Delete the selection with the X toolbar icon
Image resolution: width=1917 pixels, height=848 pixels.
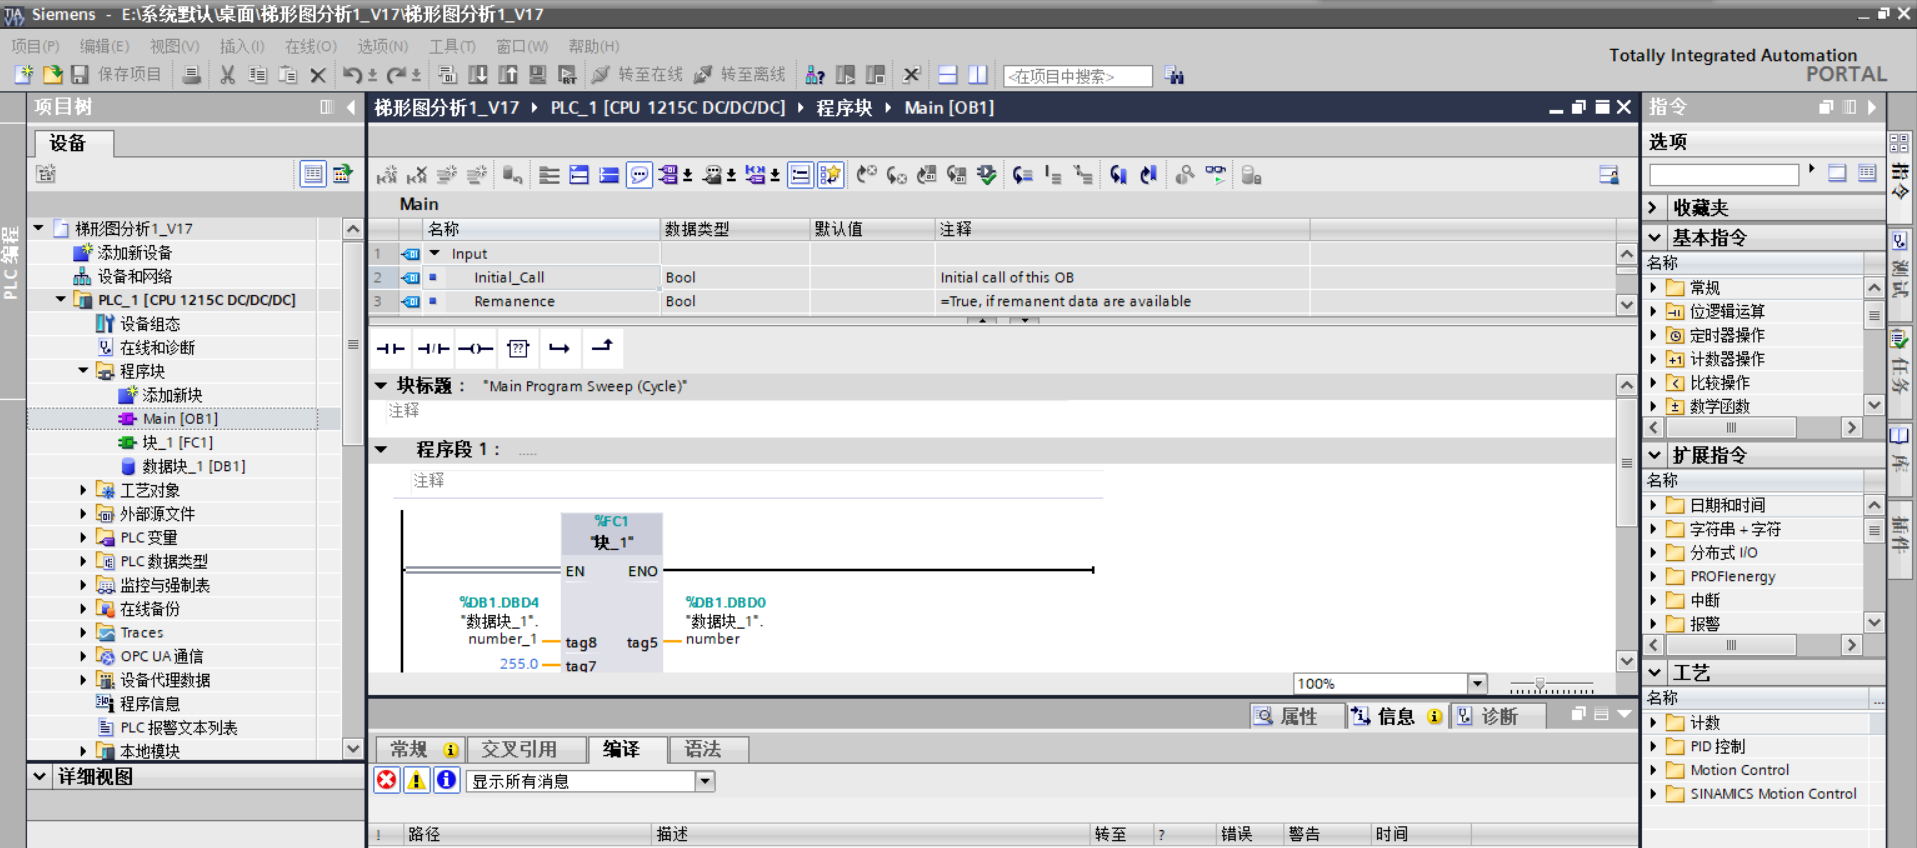click(318, 75)
